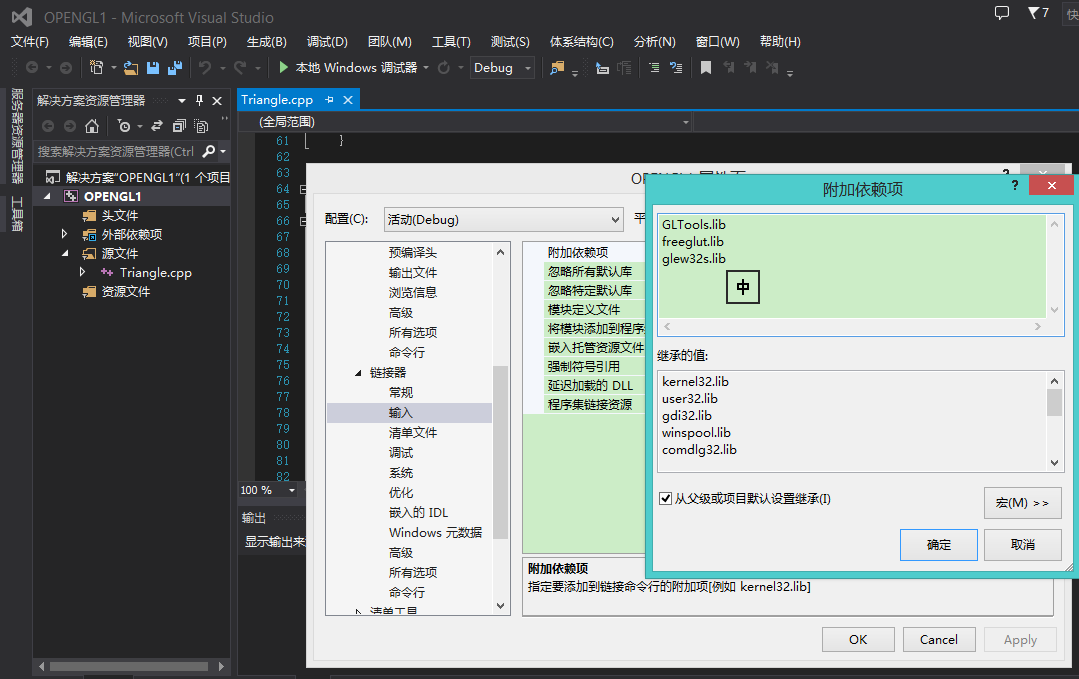Click the 宏(M) >> button

[x=1022, y=503]
